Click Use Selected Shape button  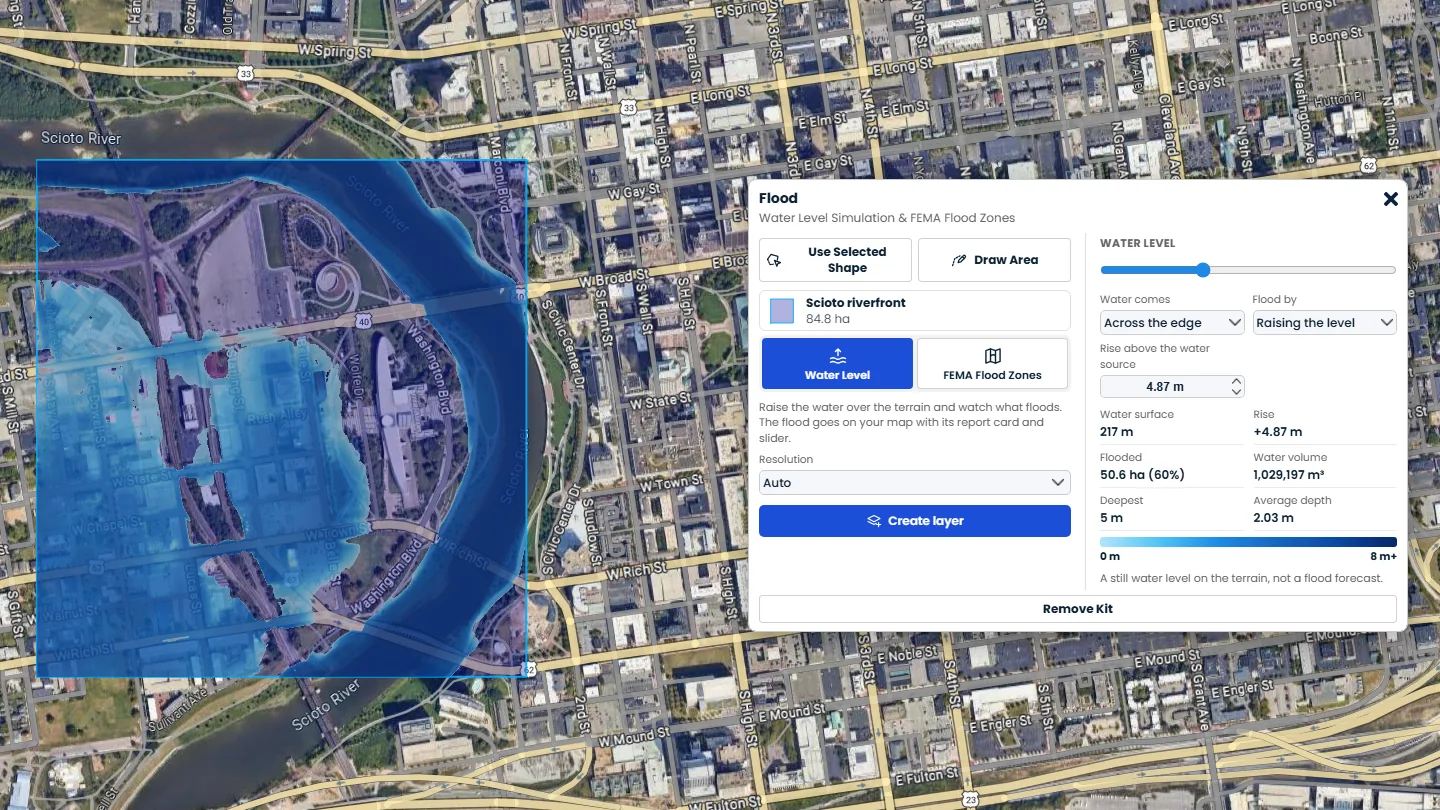point(835,260)
